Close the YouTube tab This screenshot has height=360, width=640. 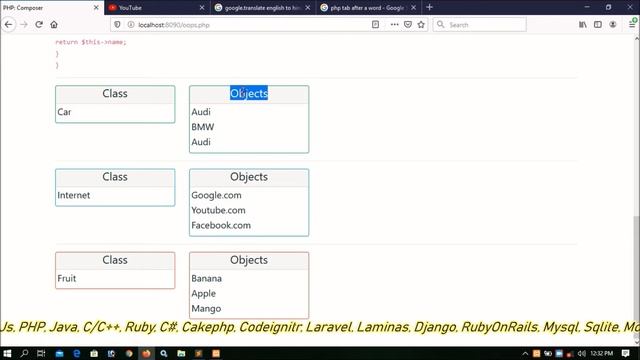[x=202, y=7]
